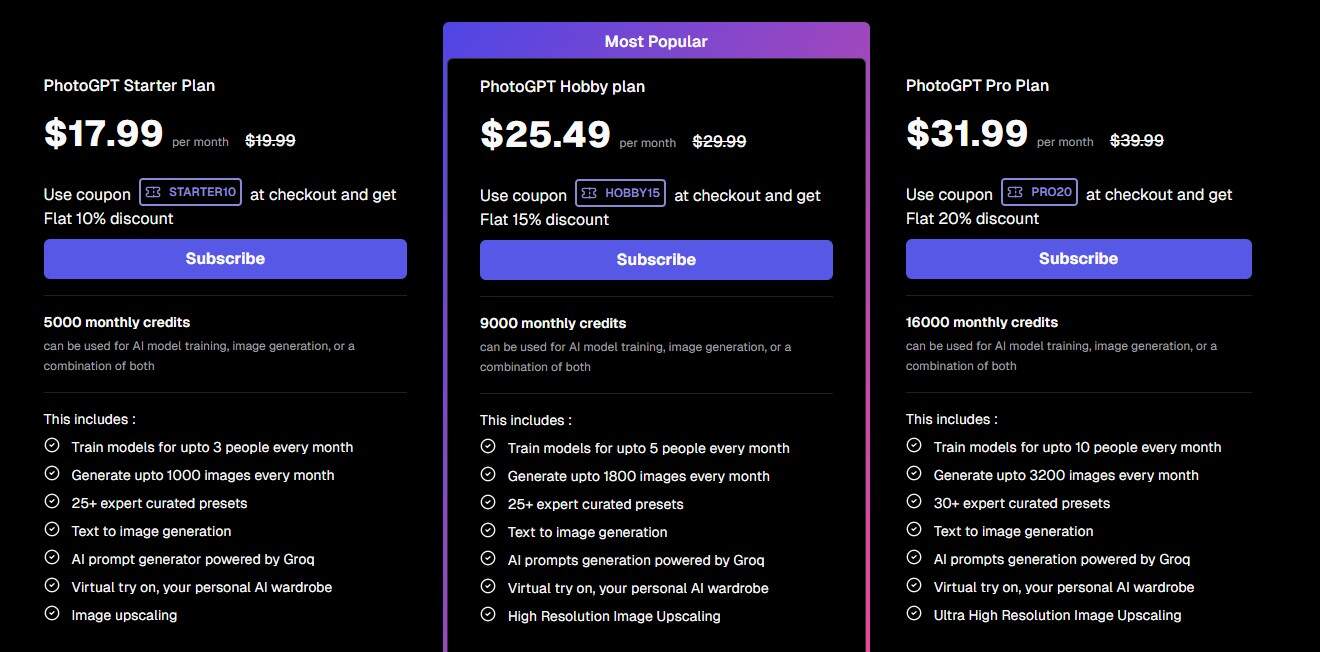This screenshot has width=1320, height=652.
Task: Click the $25.49 Hobby plan price
Action: click(x=546, y=134)
